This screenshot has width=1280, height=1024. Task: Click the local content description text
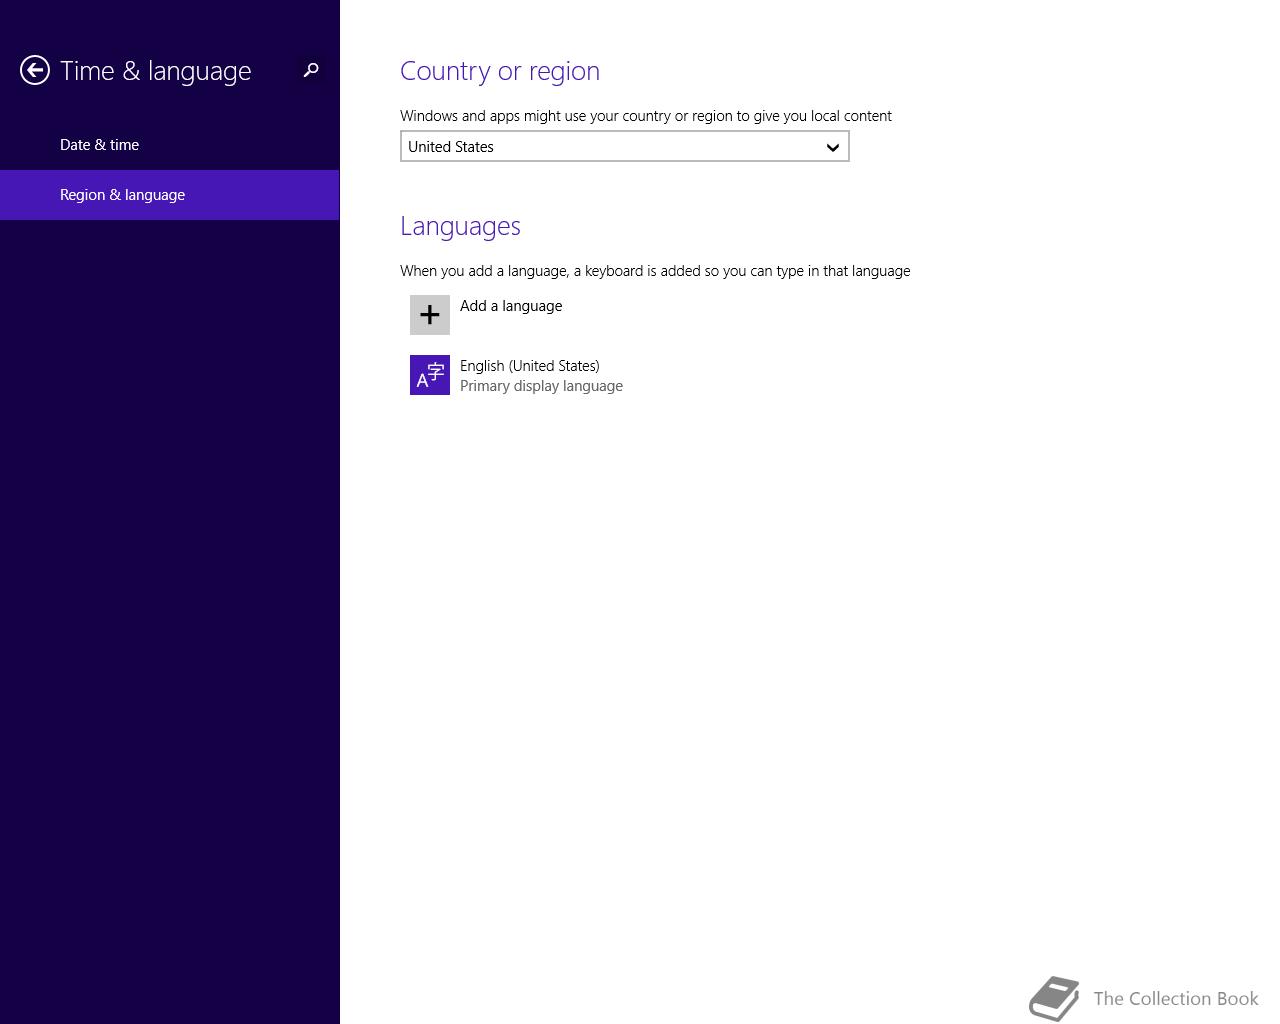tap(646, 116)
